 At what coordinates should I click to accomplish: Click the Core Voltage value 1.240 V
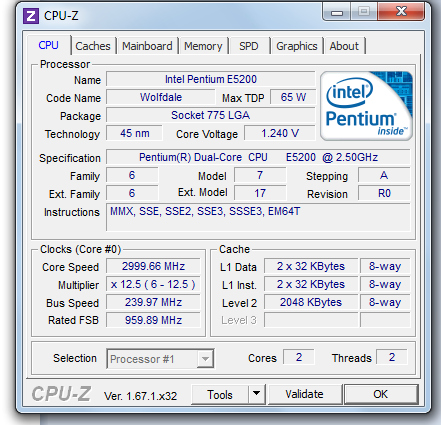(280, 133)
